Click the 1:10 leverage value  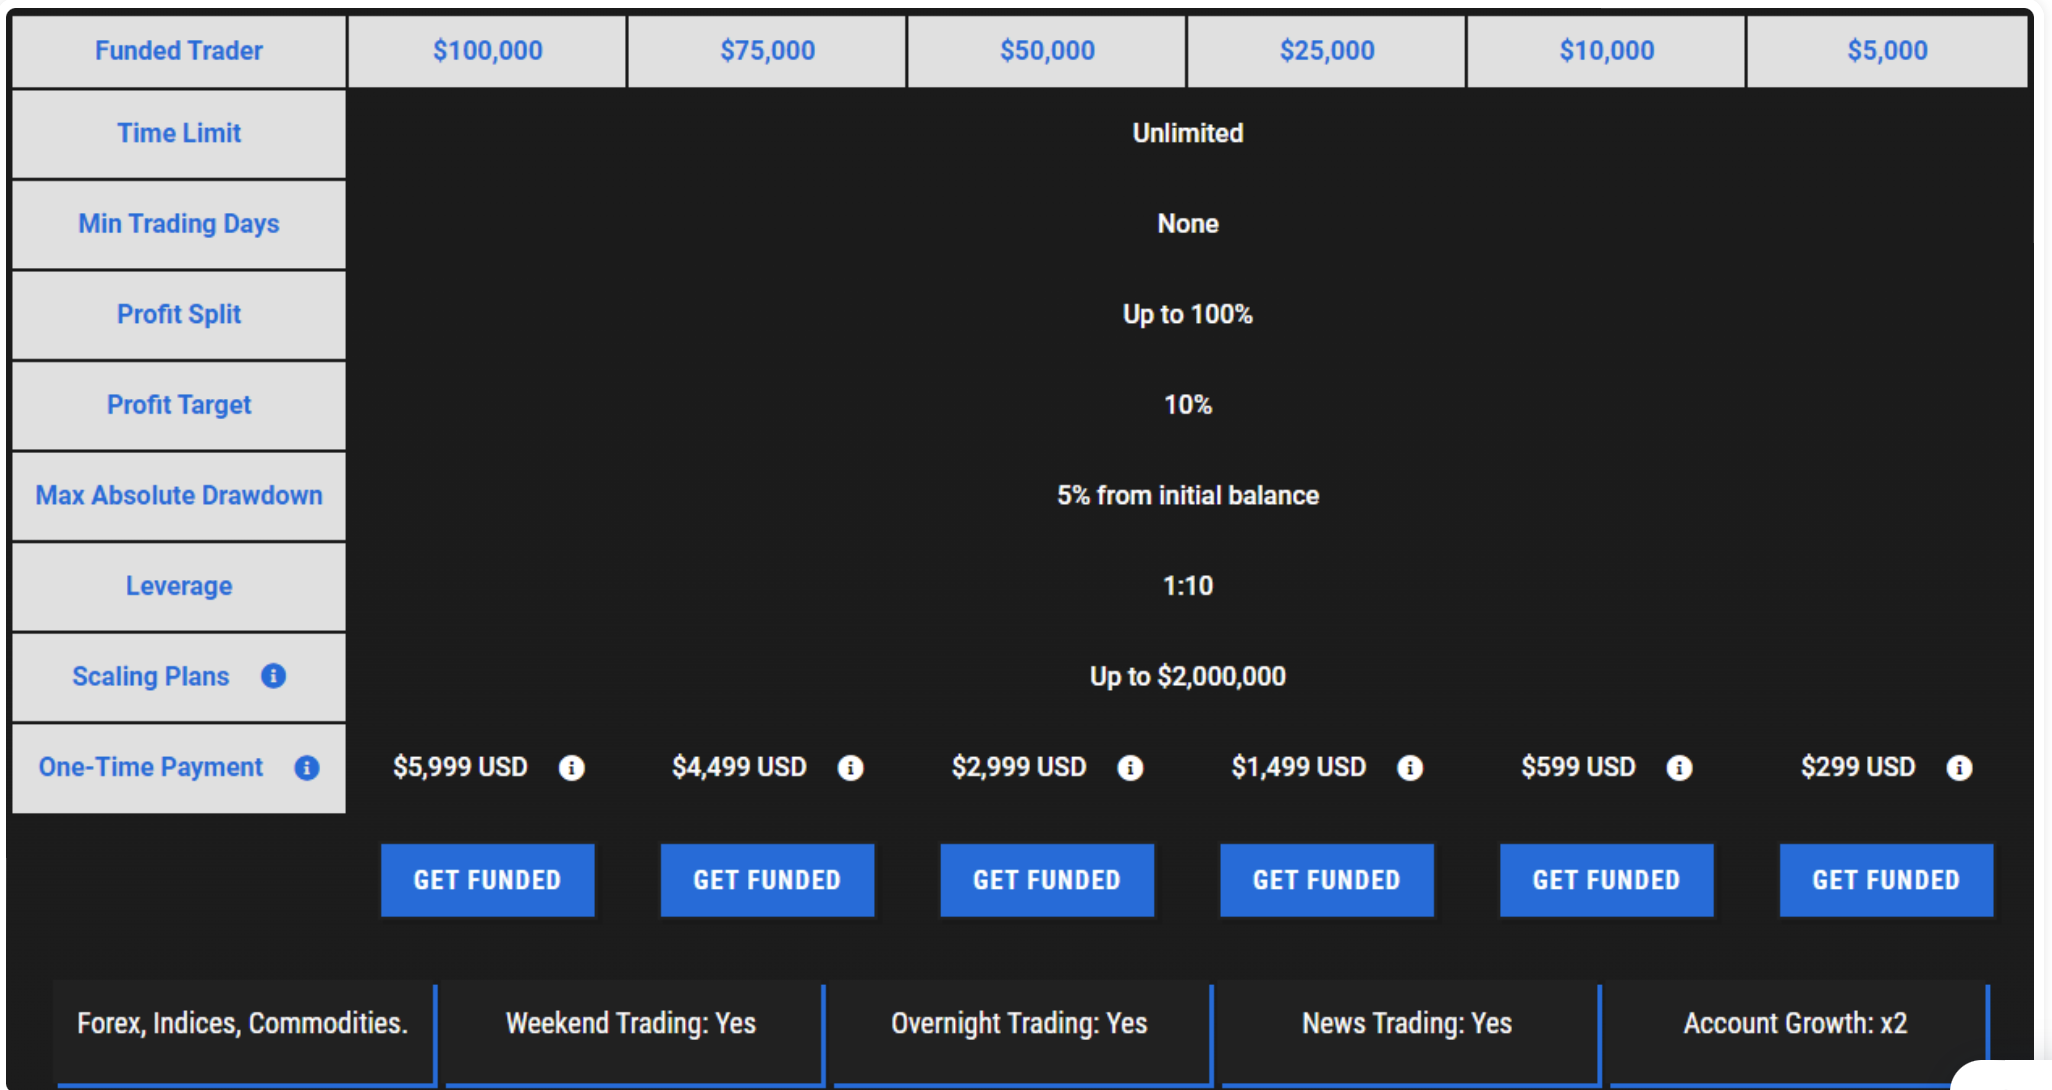[x=1188, y=586]
